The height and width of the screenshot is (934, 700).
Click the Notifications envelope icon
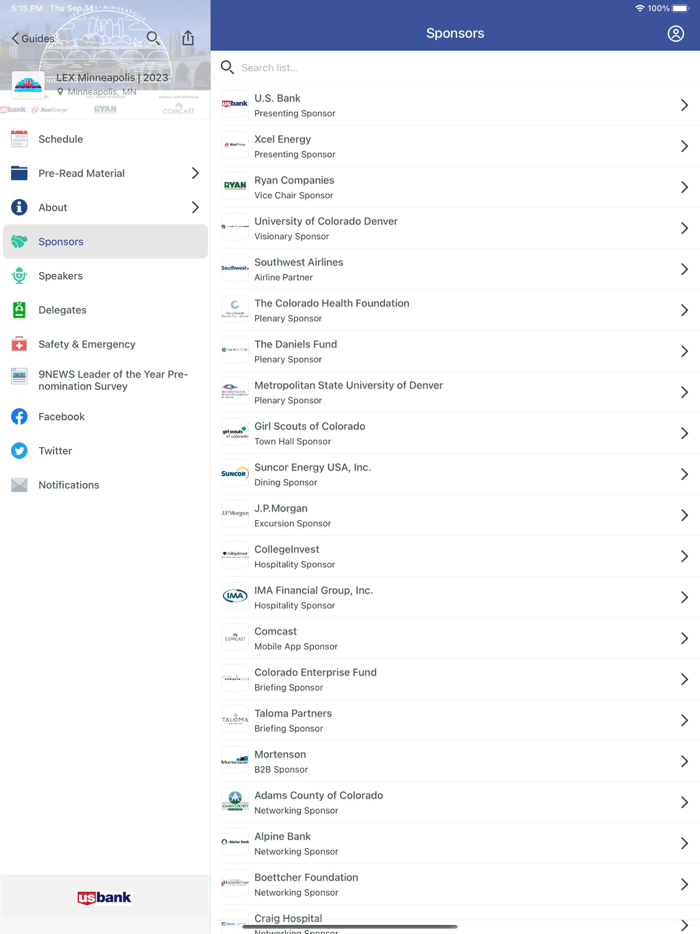[x=19, y=485]
